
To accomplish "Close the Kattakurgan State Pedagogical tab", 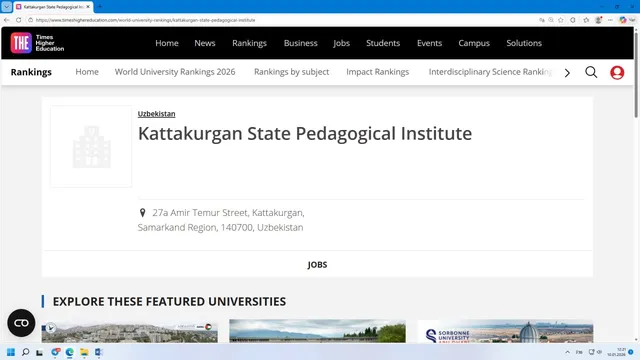I will click(x=88, y=7).
